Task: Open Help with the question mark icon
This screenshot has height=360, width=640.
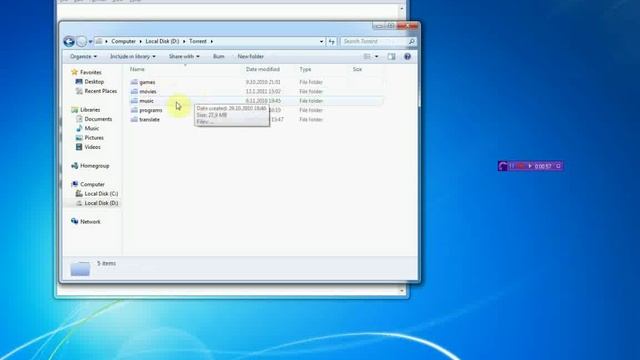Action: (x=407, y=56)
